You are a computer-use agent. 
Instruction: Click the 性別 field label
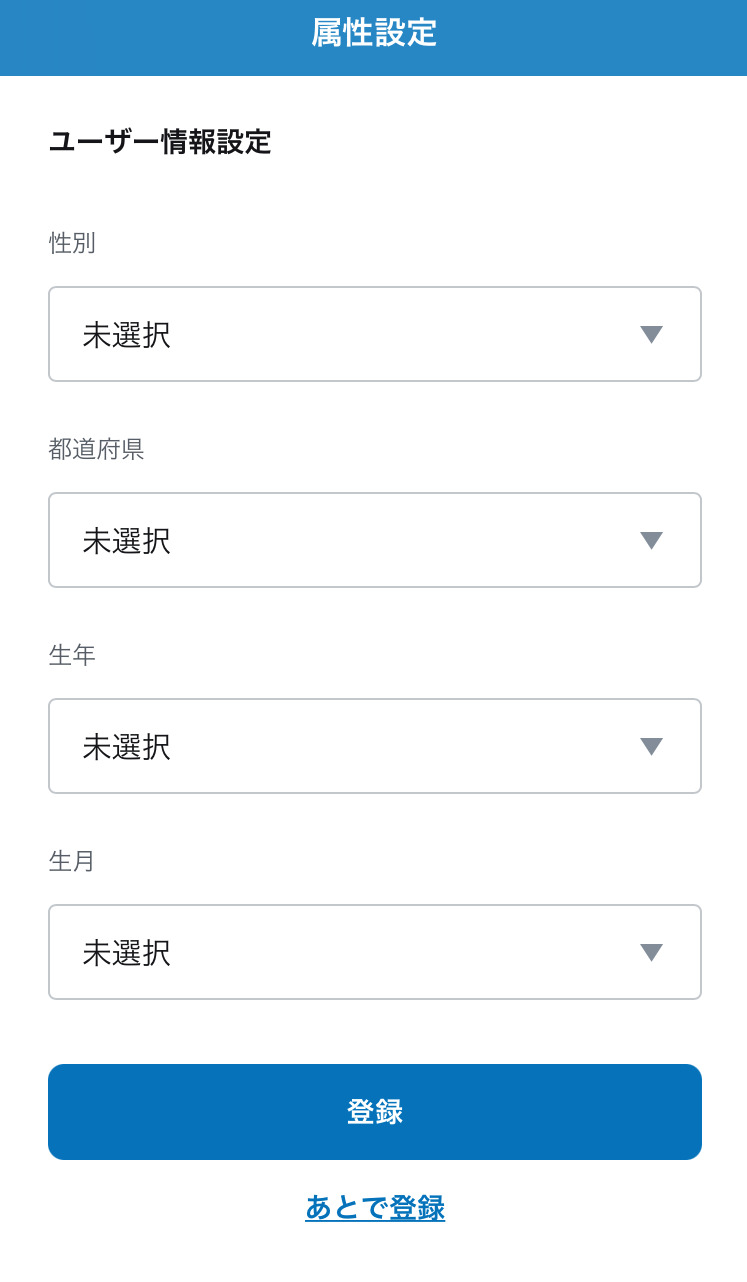click(72, 243)
